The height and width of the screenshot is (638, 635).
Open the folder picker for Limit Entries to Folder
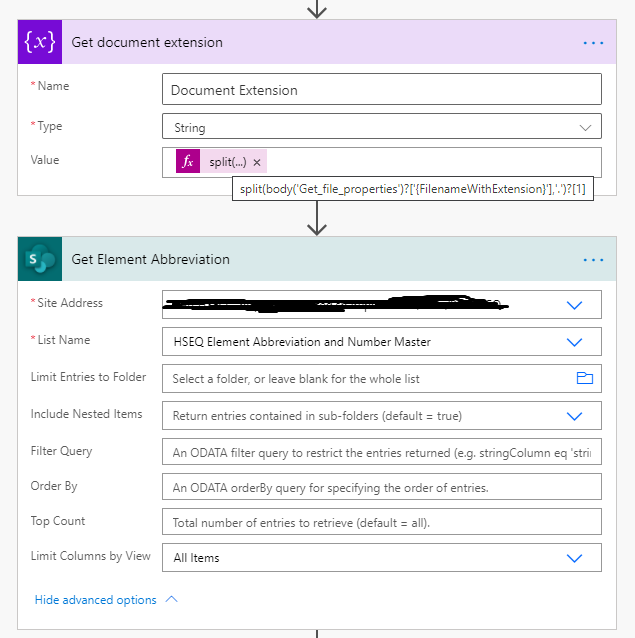585,378
